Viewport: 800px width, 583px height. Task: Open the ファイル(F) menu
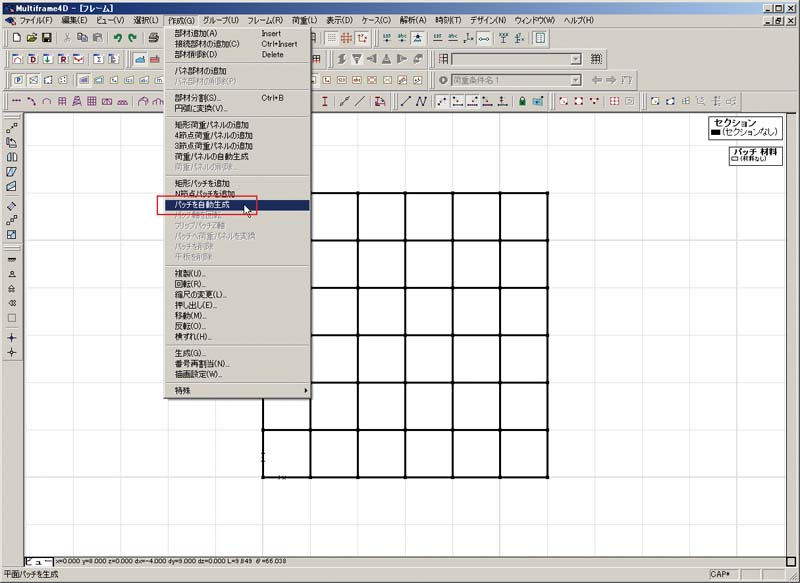tap(36, 20)
